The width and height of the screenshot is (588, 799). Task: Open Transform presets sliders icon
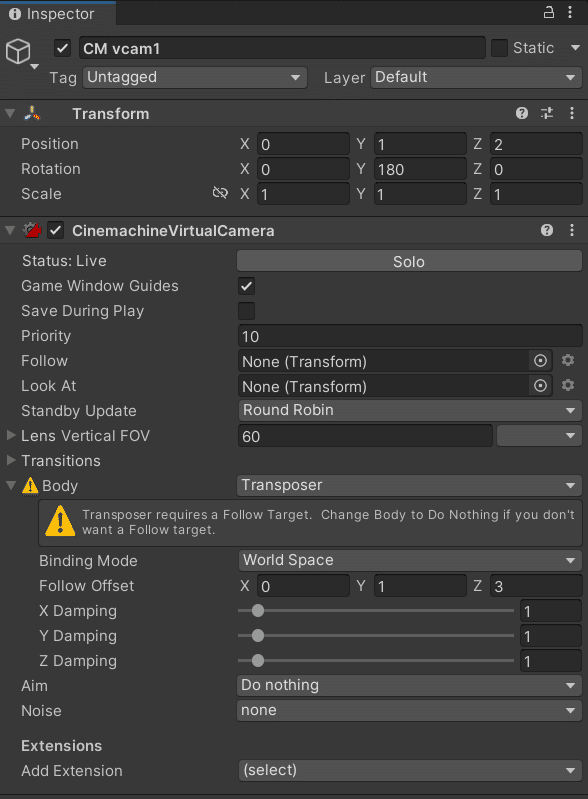[547, 113]
